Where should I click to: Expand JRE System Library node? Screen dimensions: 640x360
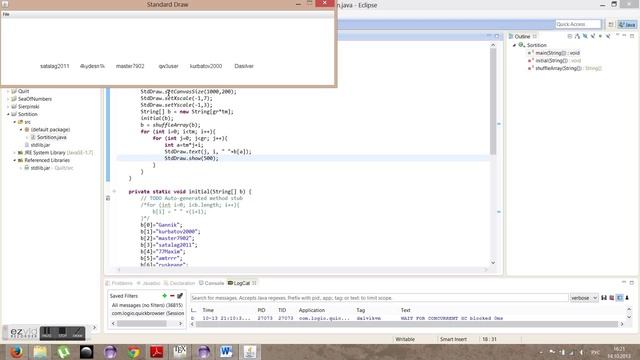pos(14,153)
